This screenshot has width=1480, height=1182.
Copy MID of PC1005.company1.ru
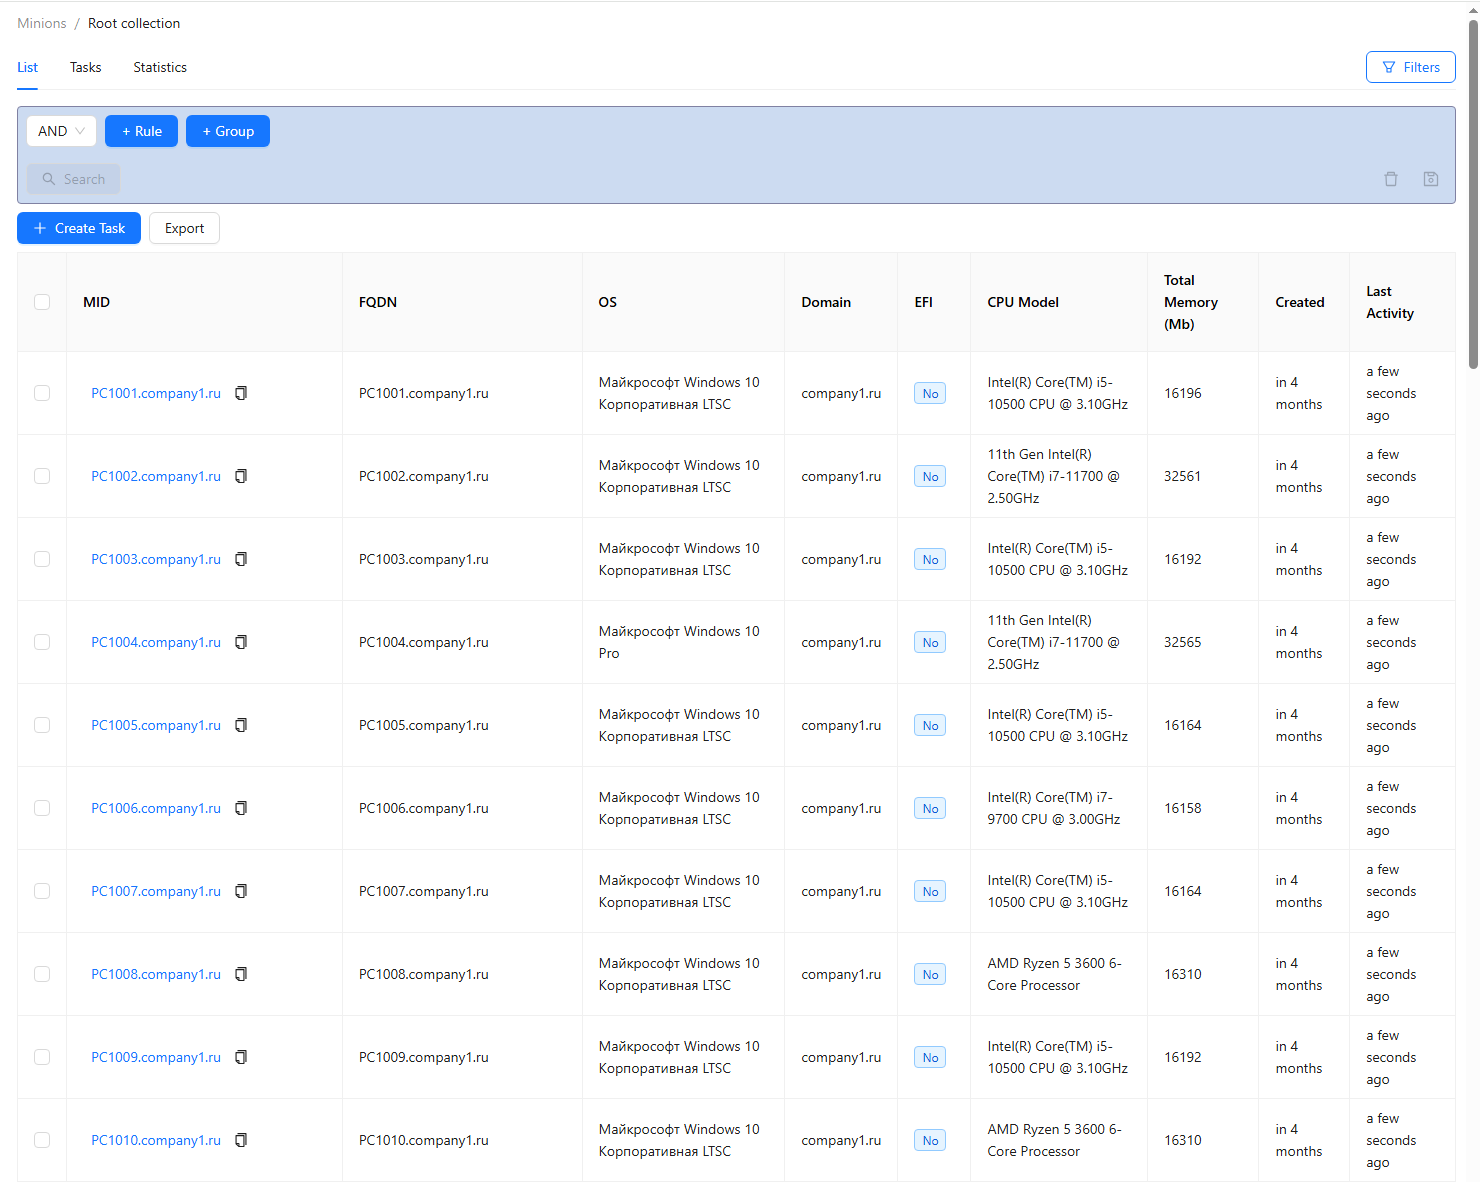coord(241,725)
